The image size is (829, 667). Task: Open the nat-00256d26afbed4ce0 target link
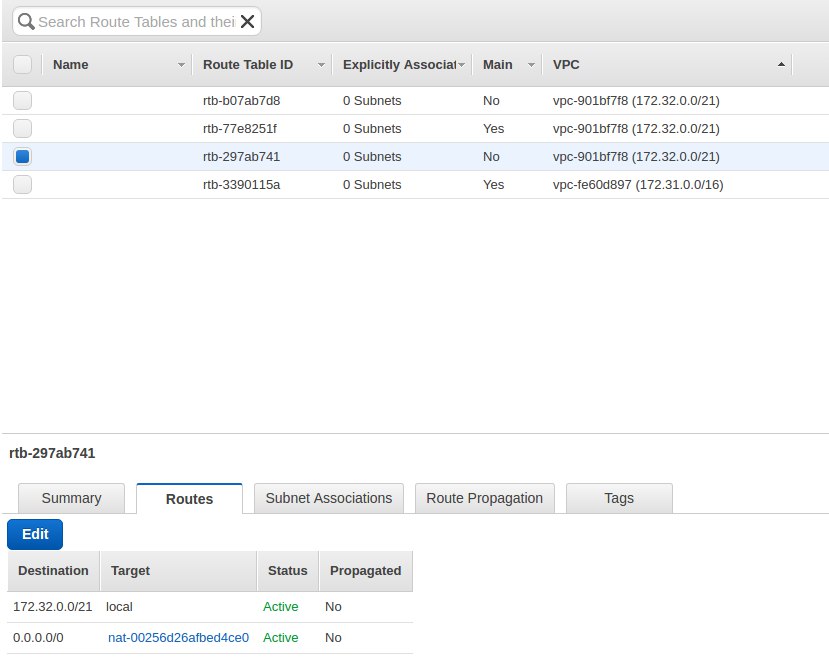click(178, 637)
